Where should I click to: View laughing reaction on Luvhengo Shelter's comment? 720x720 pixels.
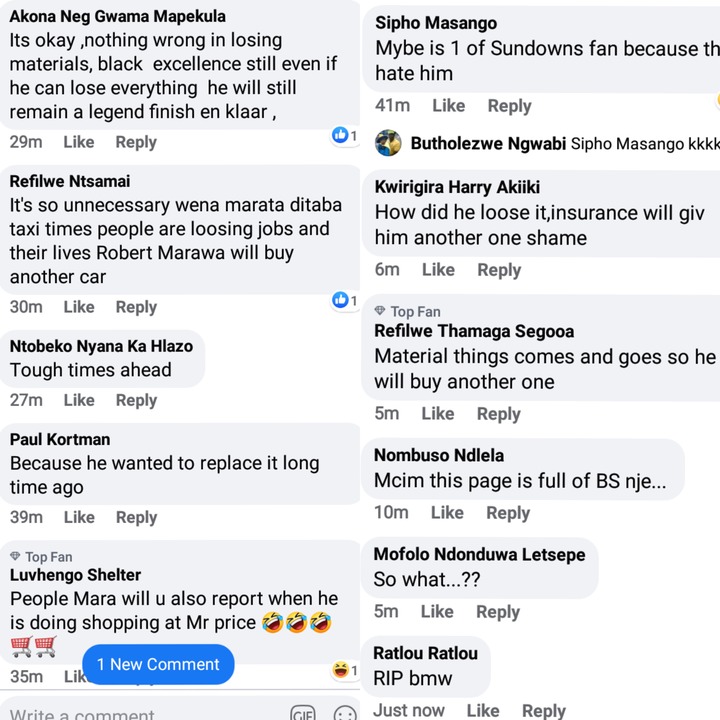click(x=345, y=670)
